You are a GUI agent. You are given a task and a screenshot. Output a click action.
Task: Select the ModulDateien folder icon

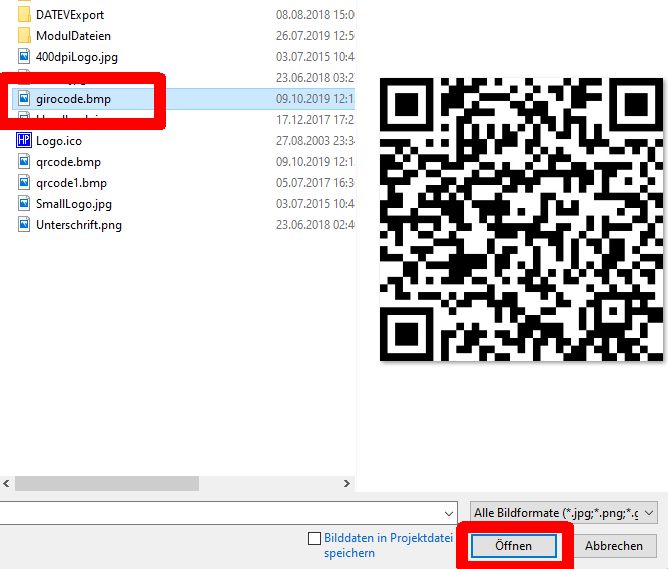click(x=24, y=36)
